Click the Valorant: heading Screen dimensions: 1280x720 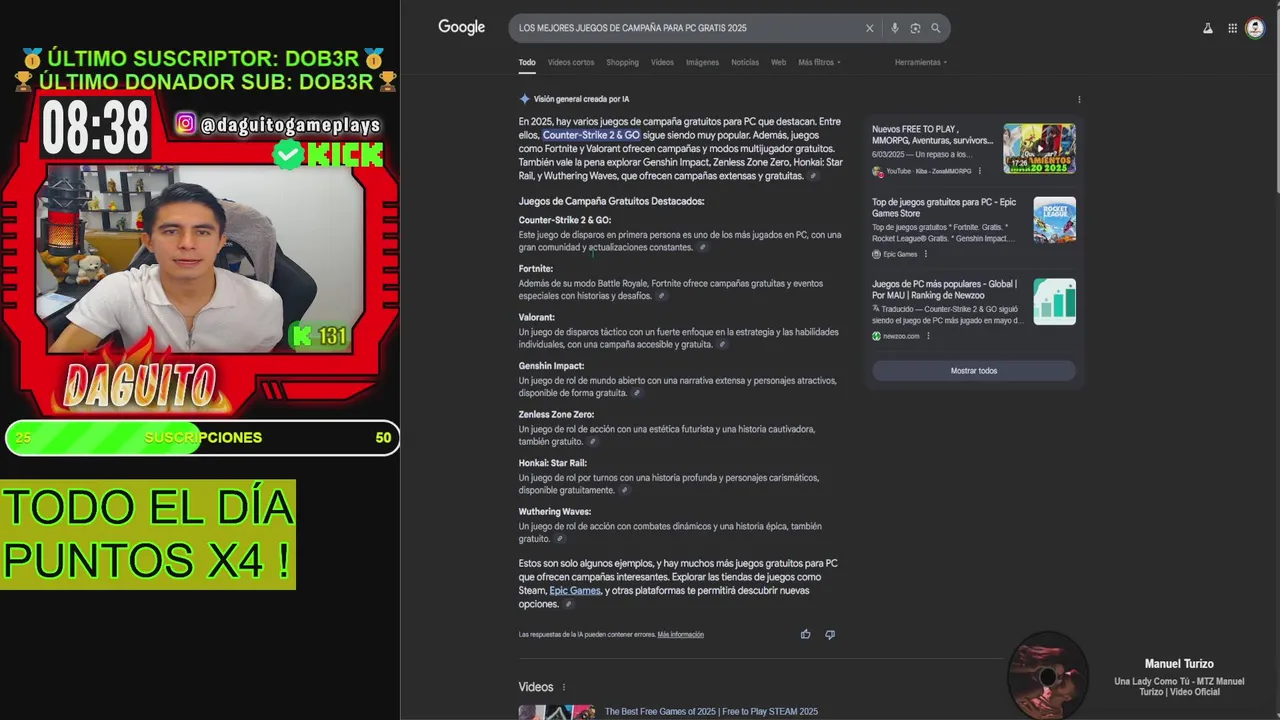click(x=536, y=317)
